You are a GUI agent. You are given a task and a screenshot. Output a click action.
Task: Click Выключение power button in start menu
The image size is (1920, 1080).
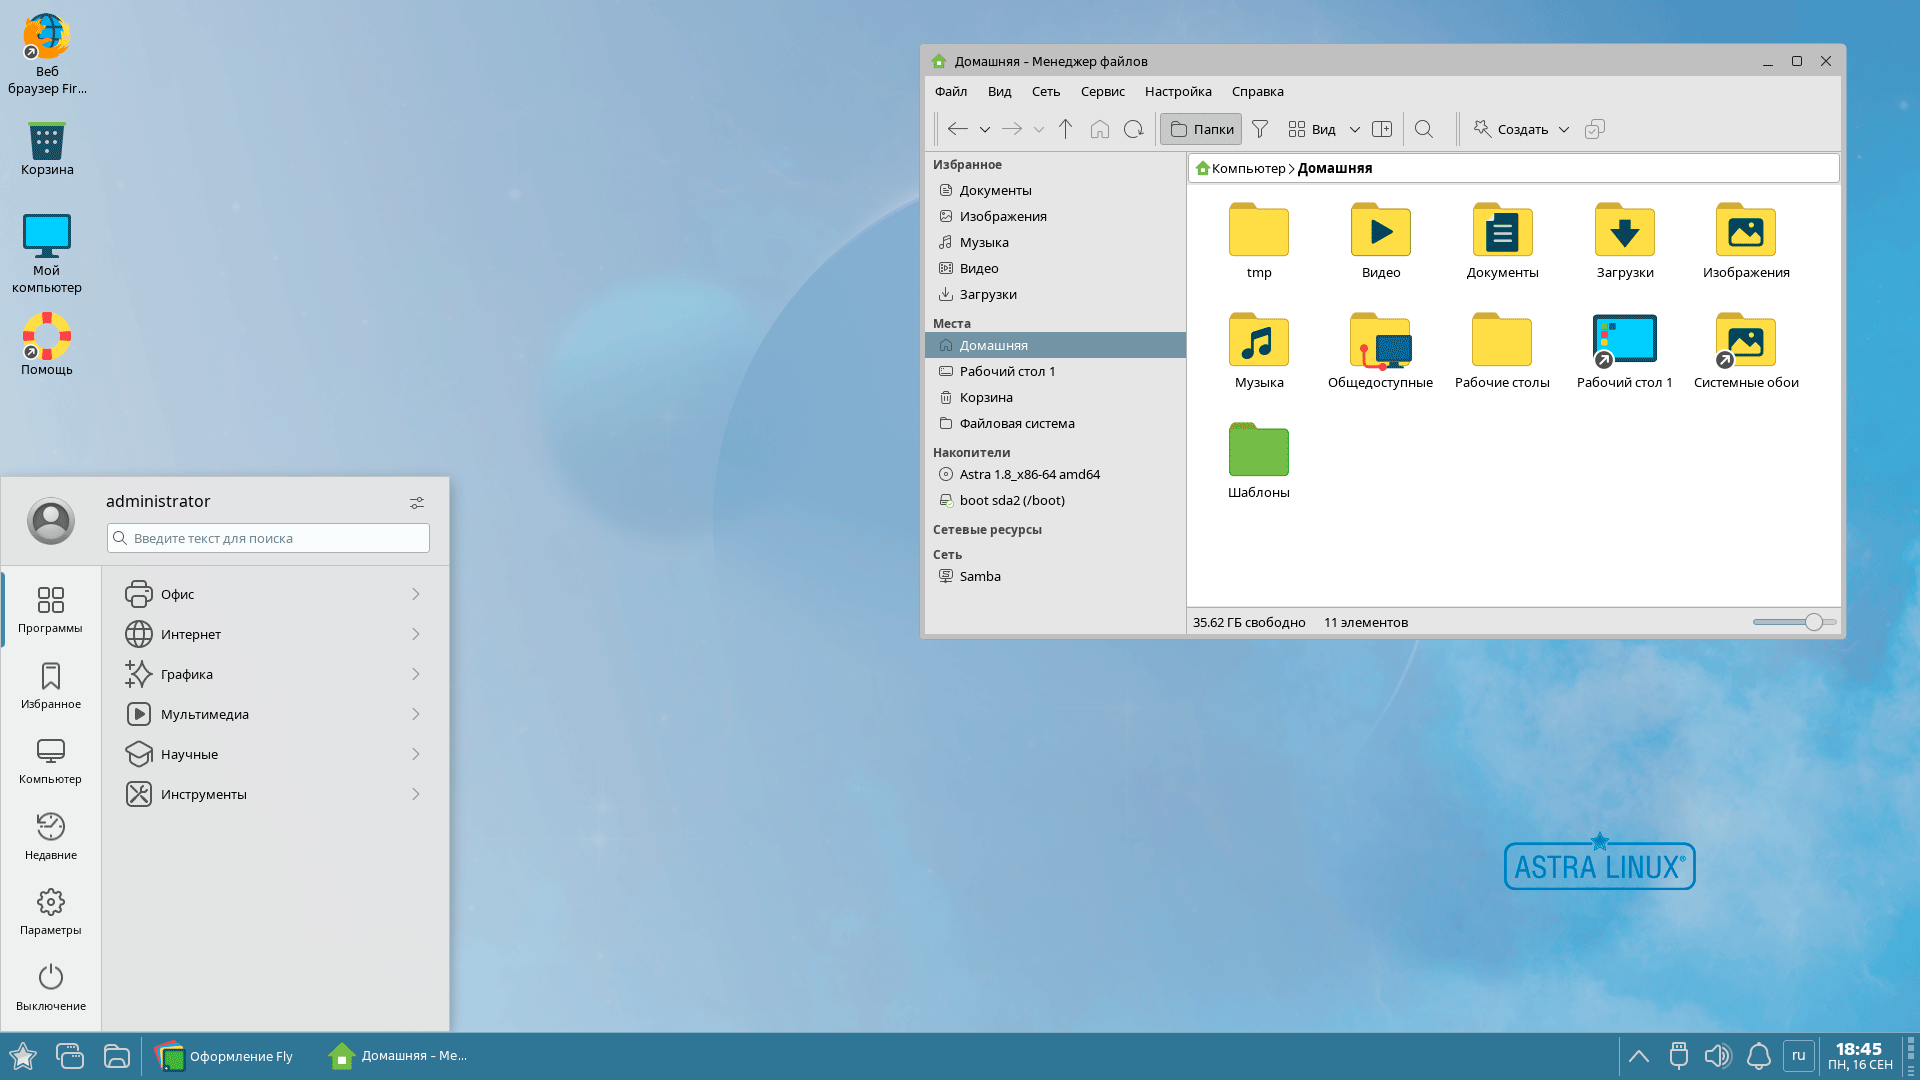pyautogui.click(x=51, y=988)
